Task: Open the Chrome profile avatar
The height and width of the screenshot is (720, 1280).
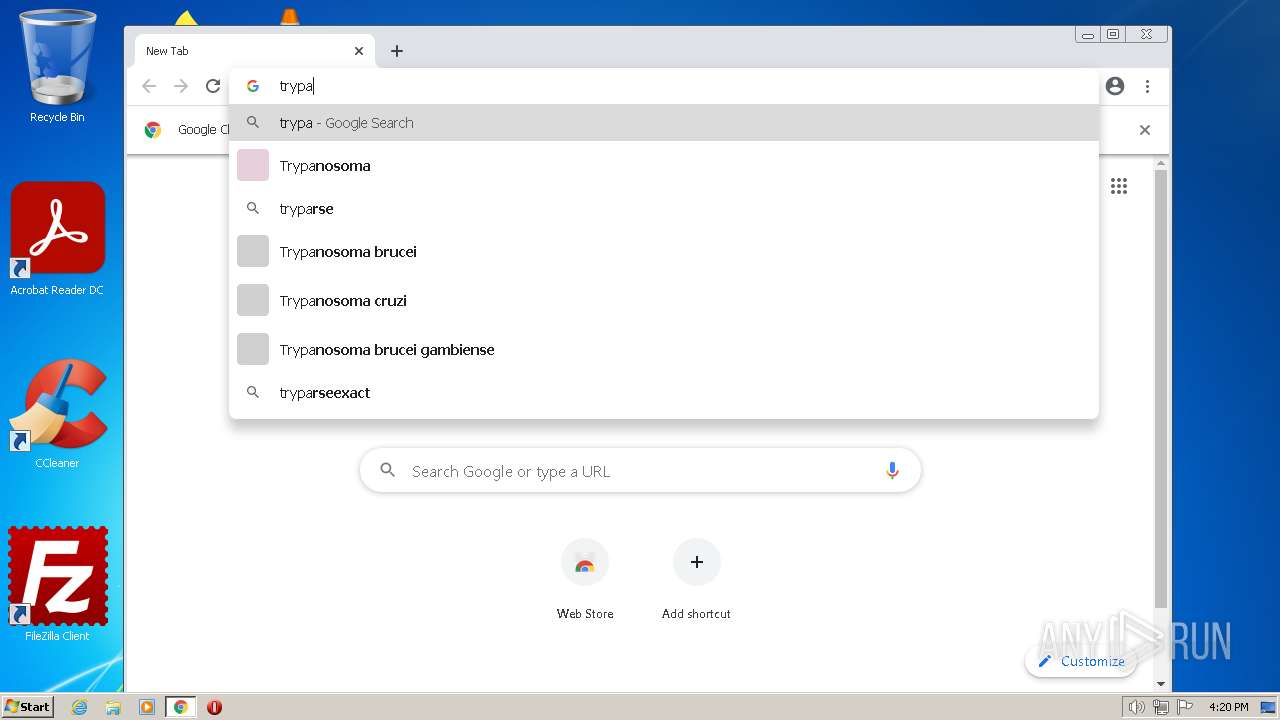Action: click(1115, 86)
